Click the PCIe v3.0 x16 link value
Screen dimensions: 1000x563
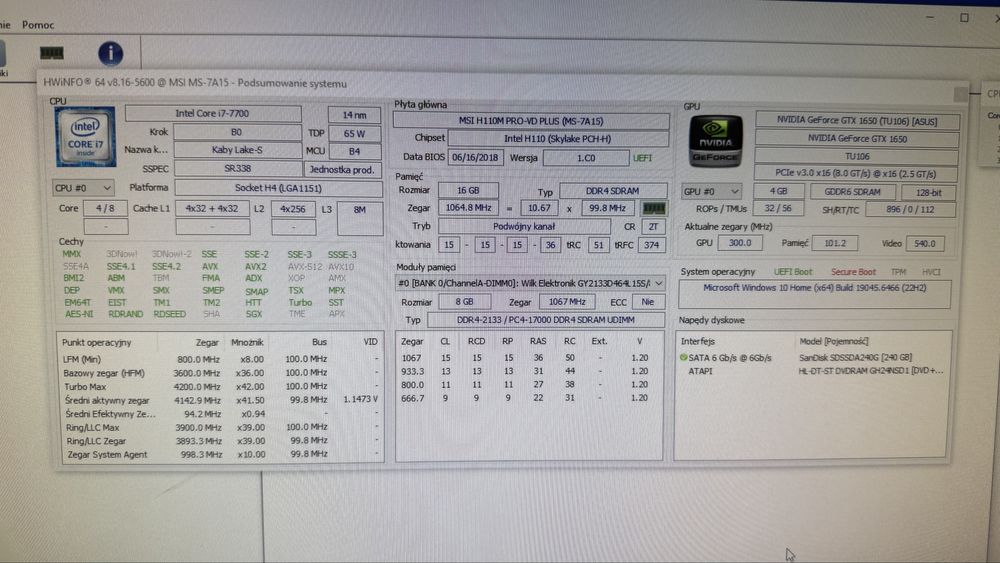pyautogui.click(x=856, y=173)
